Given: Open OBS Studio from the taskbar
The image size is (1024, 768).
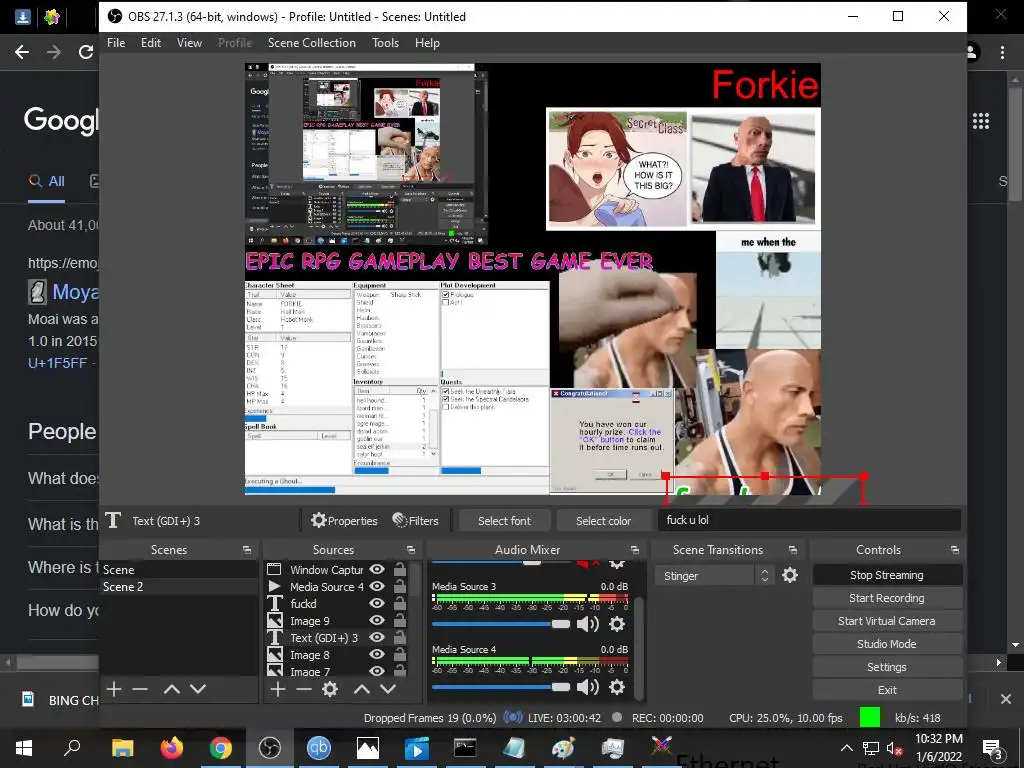Looking at the screenshot, I should (x=270, y=748).
